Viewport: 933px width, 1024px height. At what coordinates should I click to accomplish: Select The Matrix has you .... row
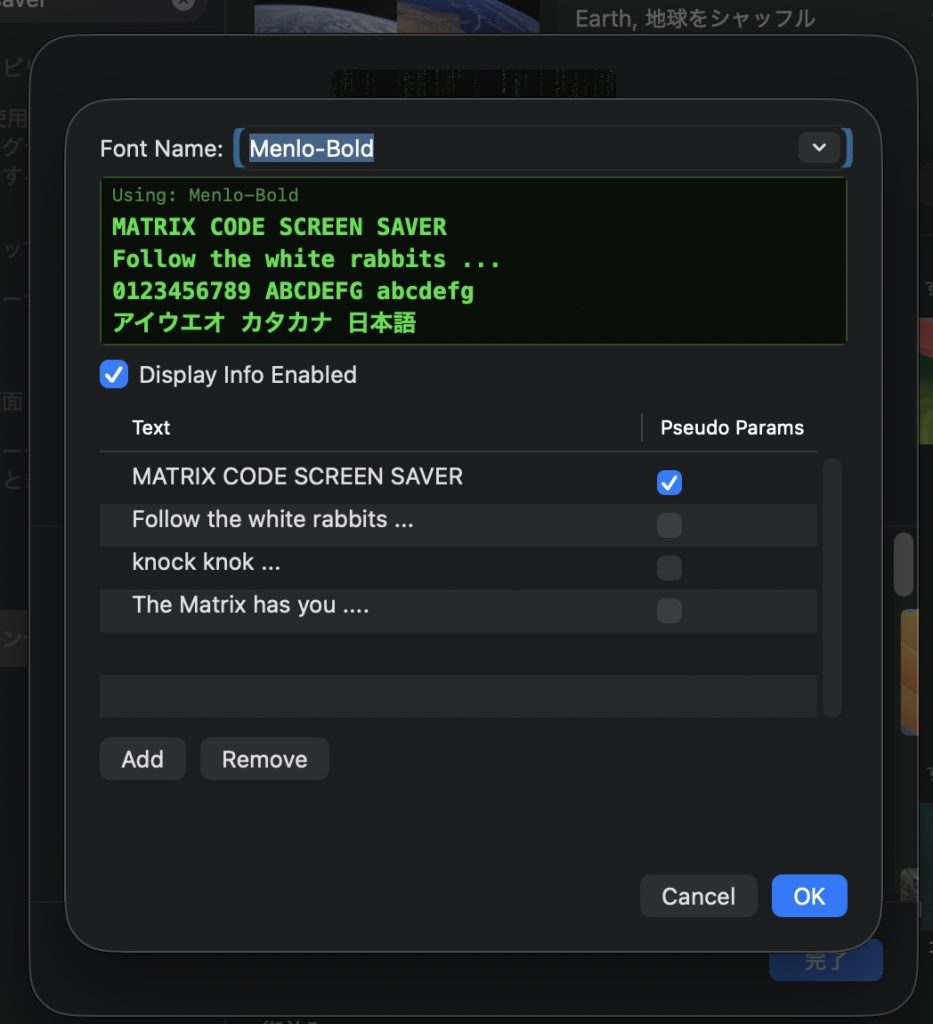coord(458,610)
